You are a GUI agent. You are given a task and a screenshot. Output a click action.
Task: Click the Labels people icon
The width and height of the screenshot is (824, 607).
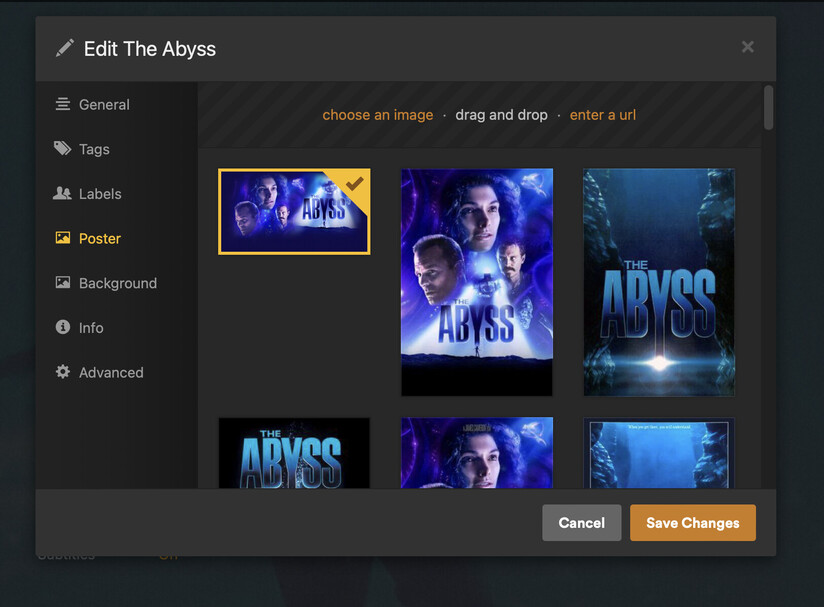click(63, 193)
